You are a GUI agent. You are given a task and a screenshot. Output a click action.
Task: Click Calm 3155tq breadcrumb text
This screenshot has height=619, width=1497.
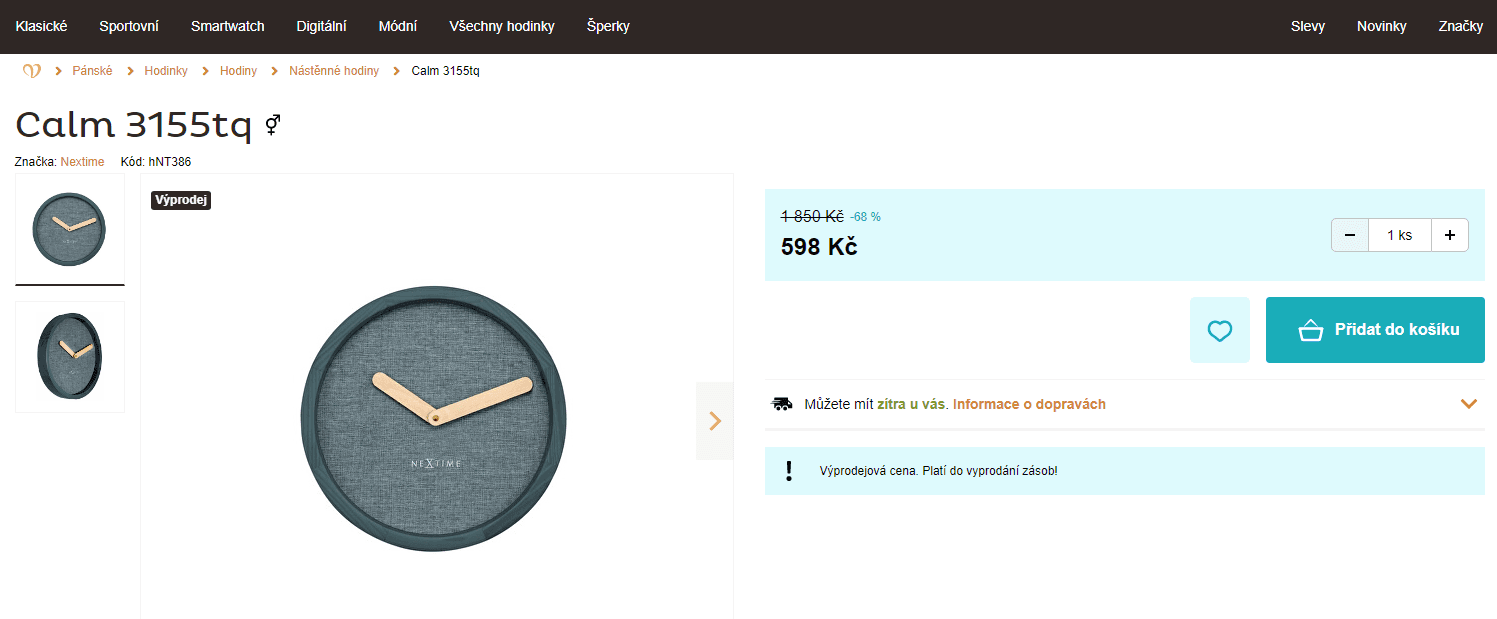point(446,71)
